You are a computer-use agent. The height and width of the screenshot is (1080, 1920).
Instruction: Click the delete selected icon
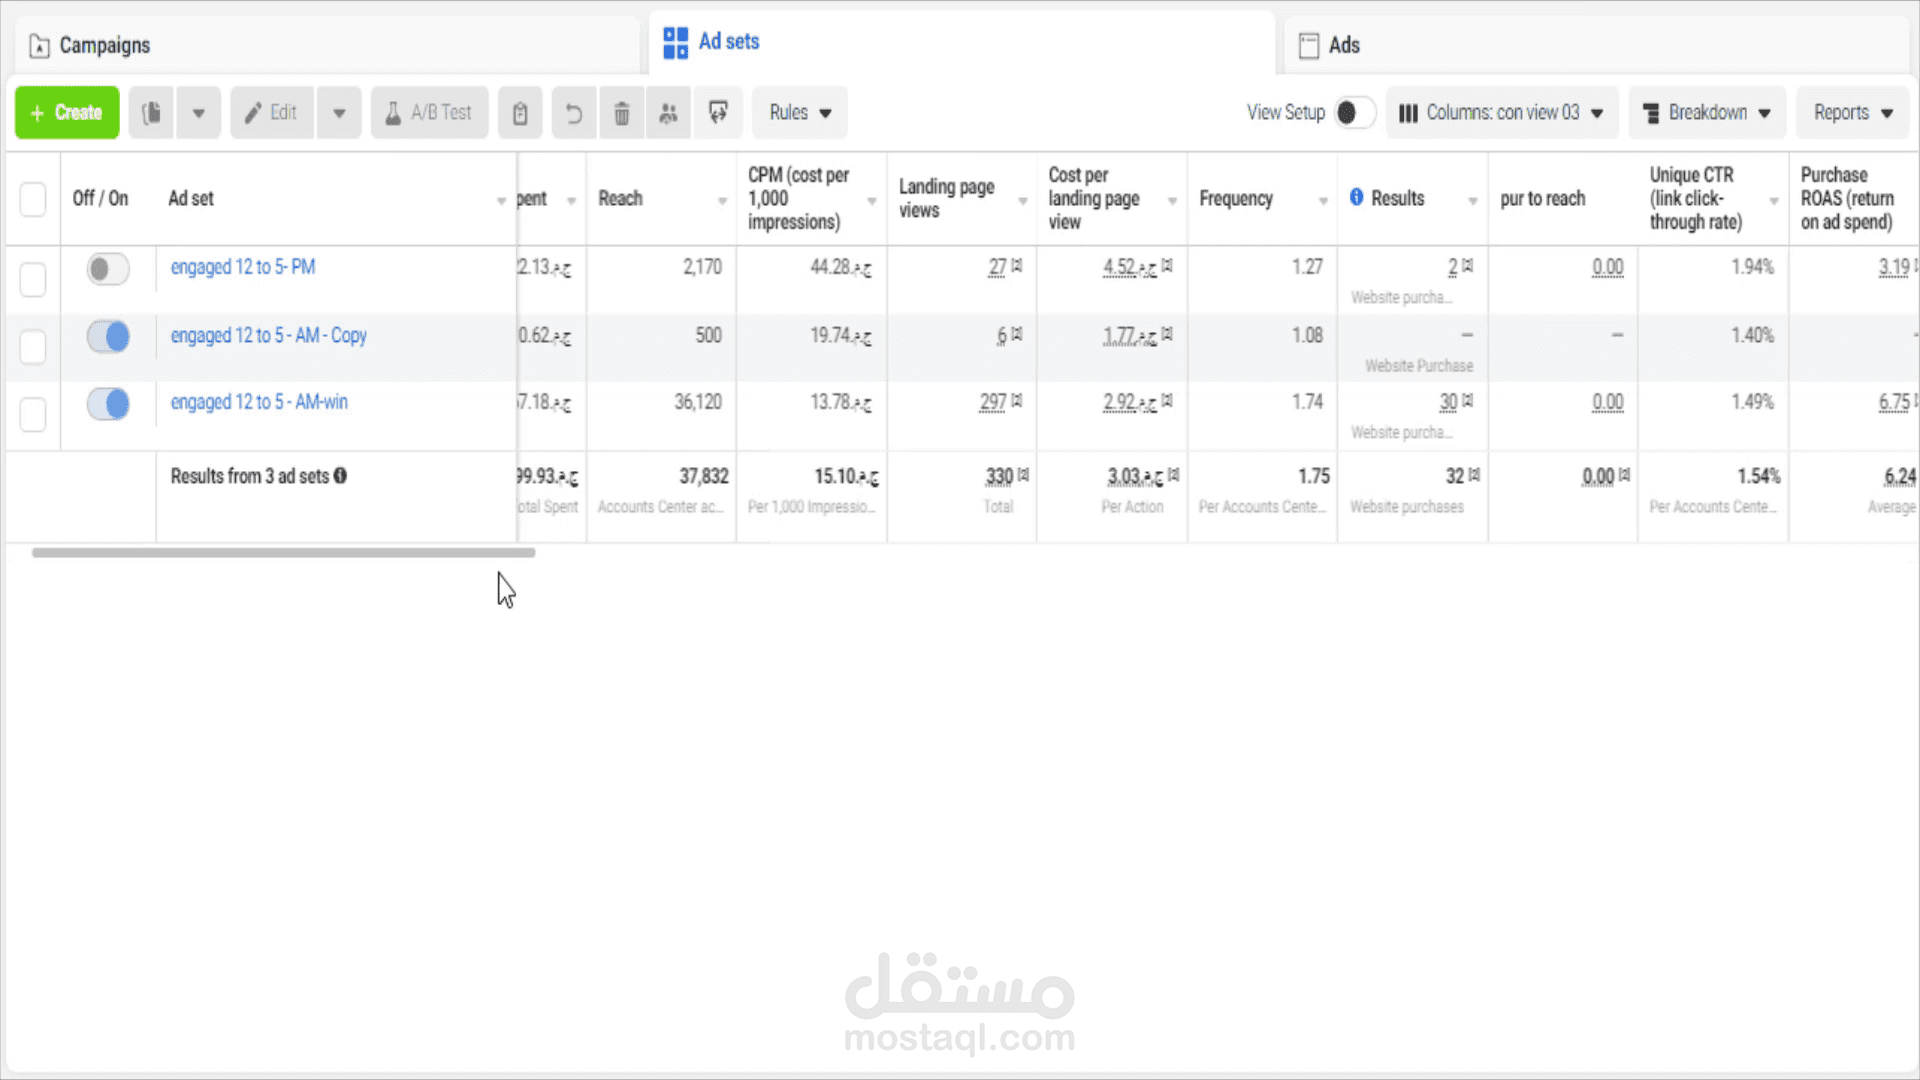pyautogui.click(x=621, y=112)
